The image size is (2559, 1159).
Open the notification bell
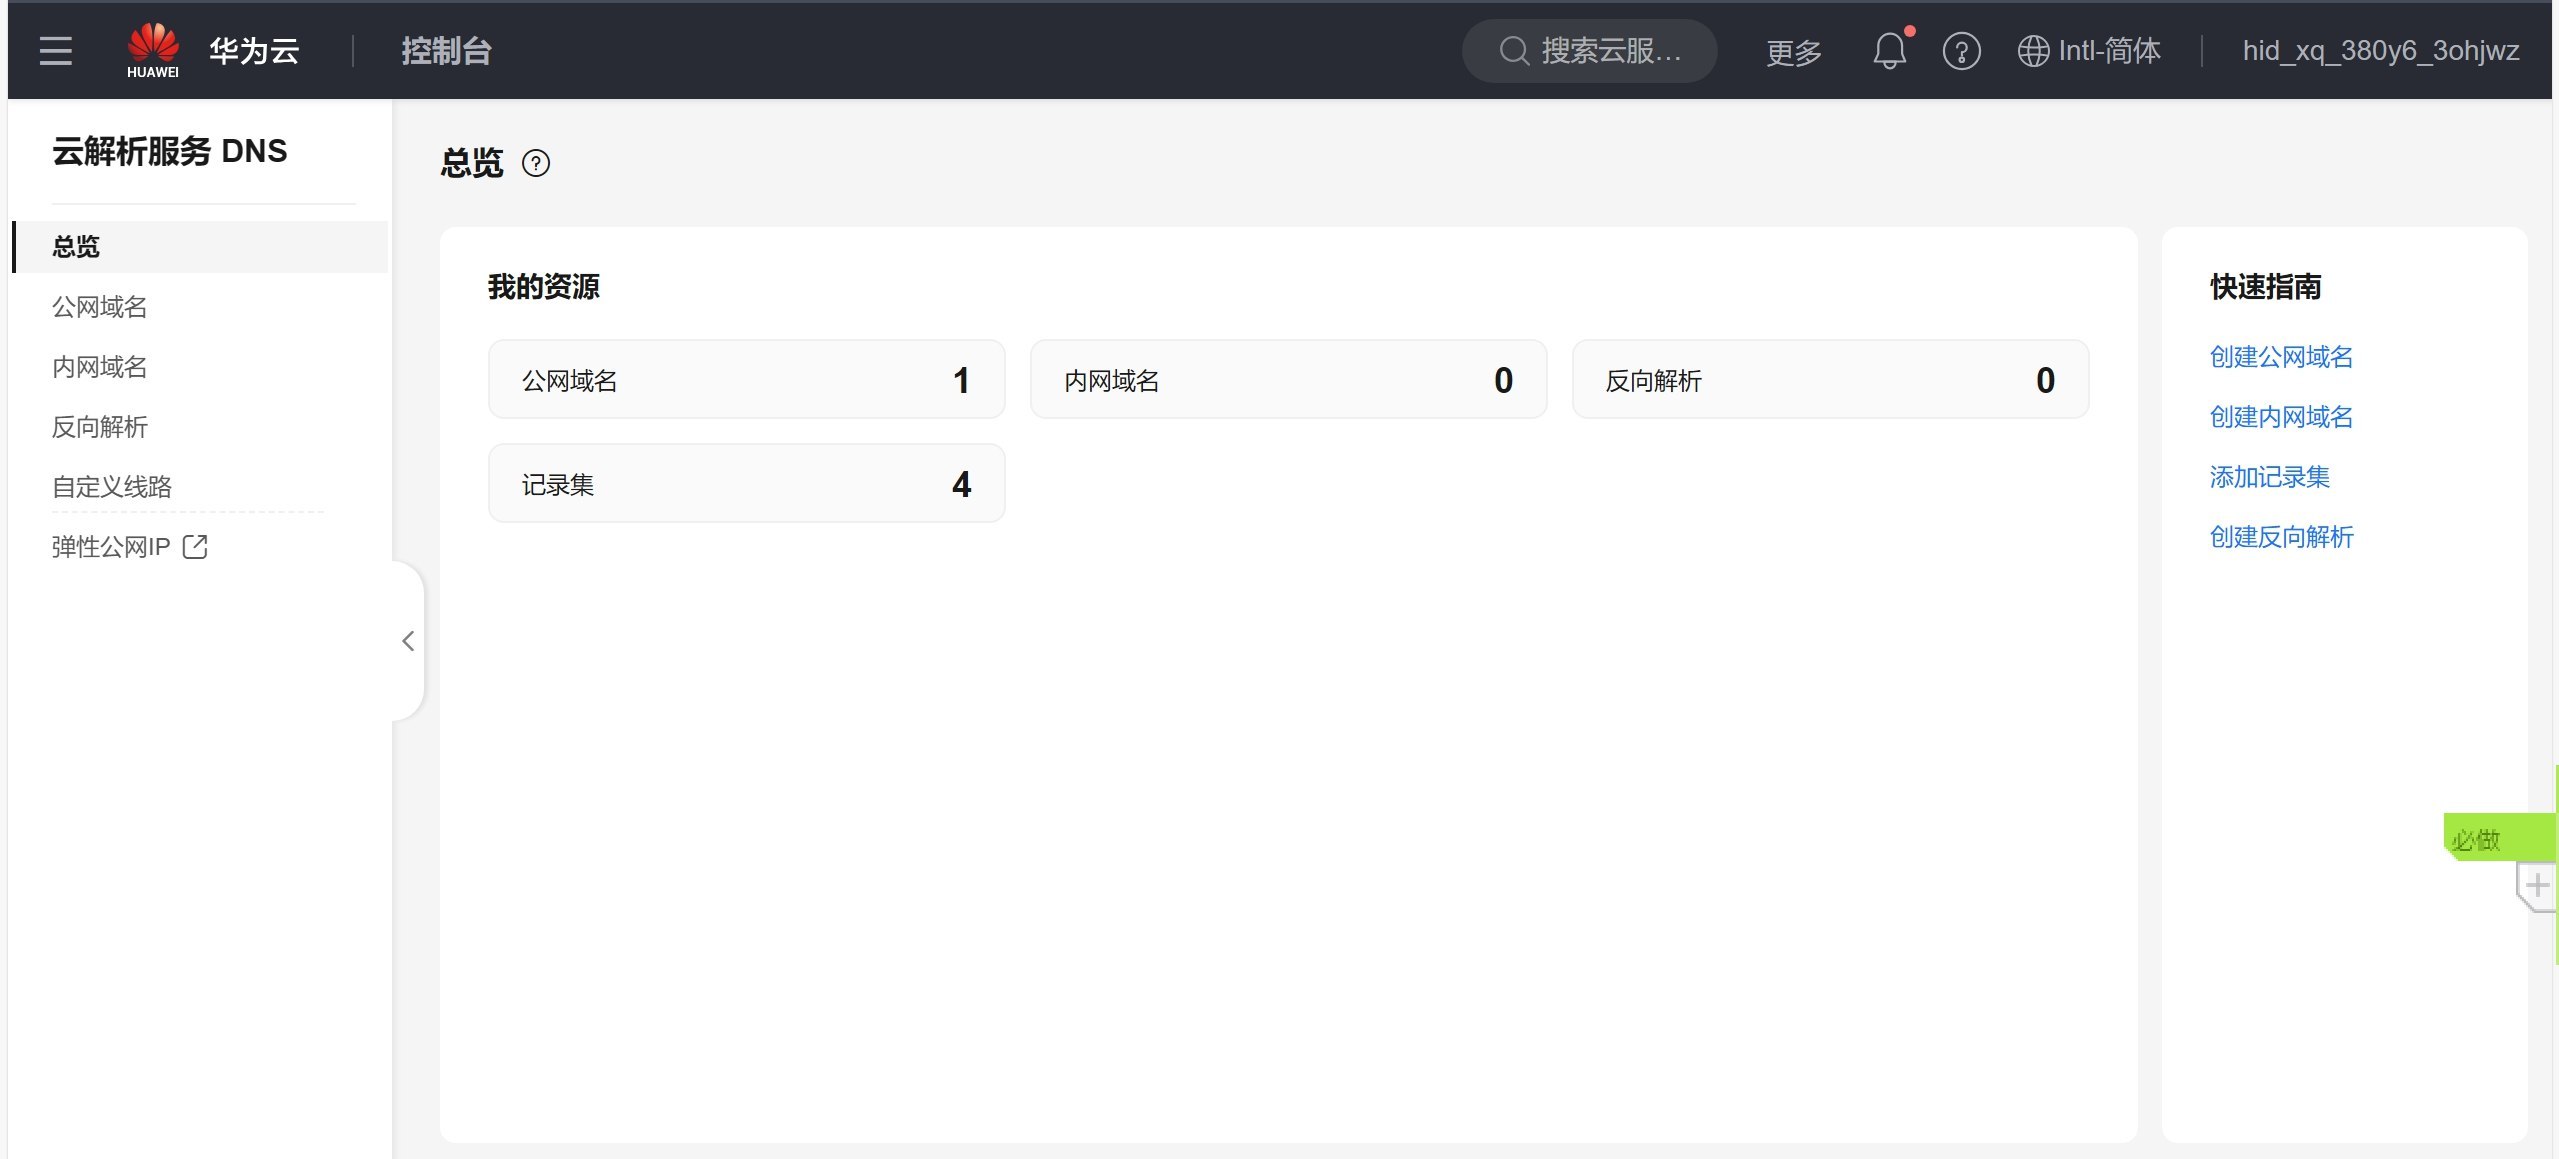click(1889, 51)
